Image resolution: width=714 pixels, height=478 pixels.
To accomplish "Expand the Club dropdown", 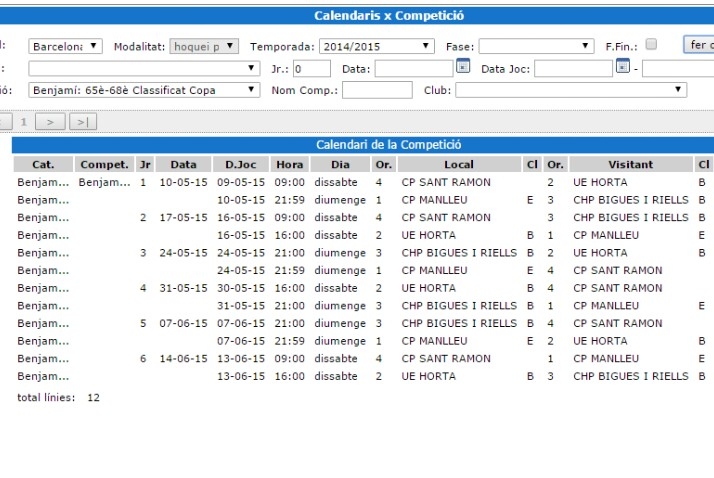I will tap(570, 90).
